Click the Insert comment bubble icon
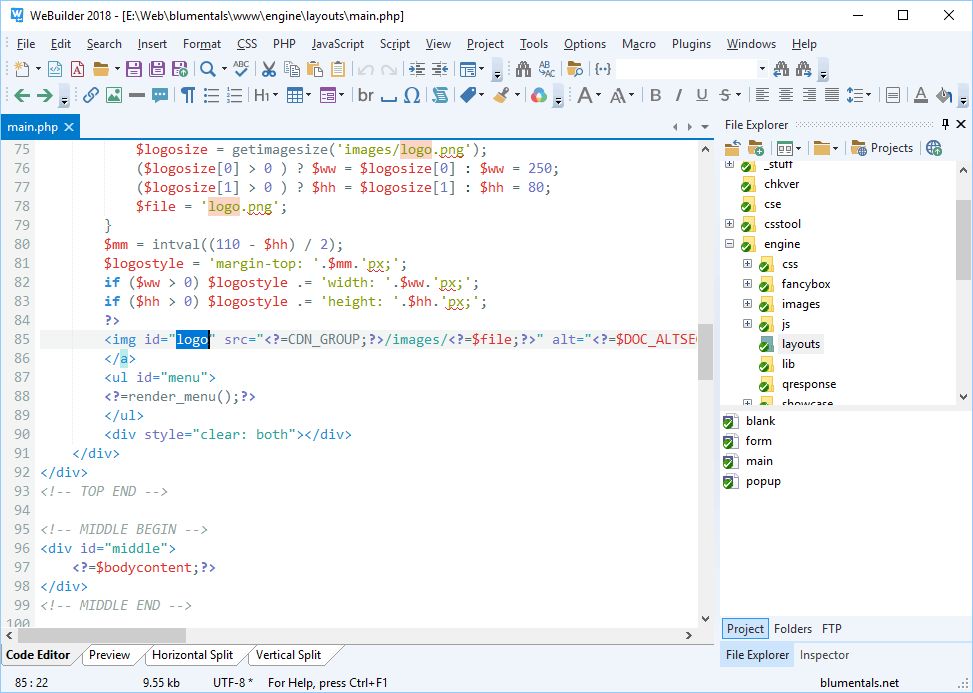 tap(159, 95)
